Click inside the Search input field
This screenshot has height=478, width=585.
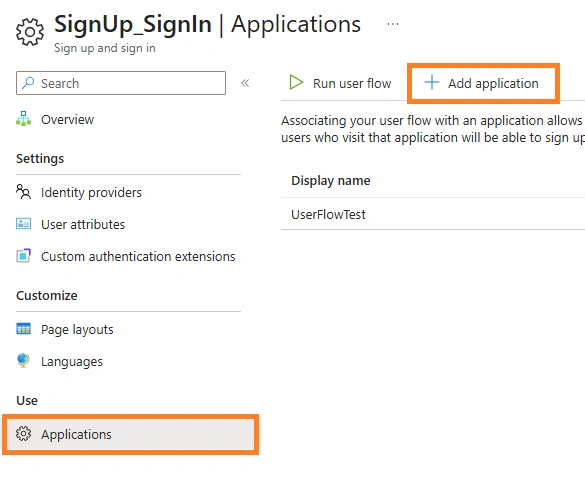click(x=121, y=83)
